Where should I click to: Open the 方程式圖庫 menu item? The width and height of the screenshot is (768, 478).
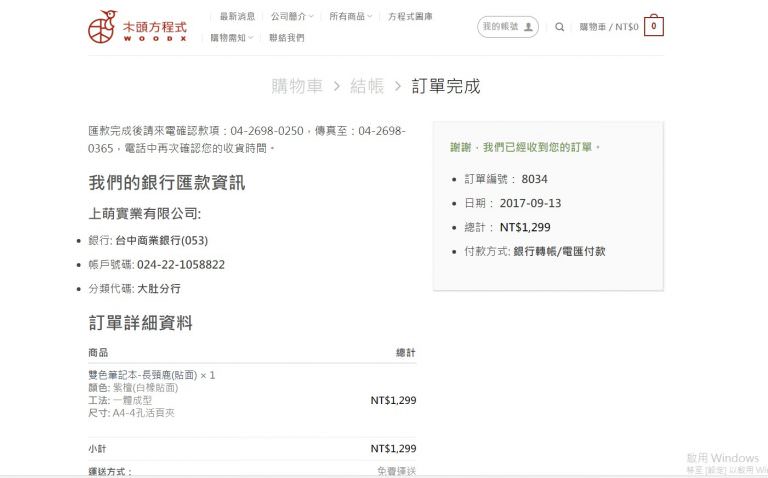[x=410, y=16]
